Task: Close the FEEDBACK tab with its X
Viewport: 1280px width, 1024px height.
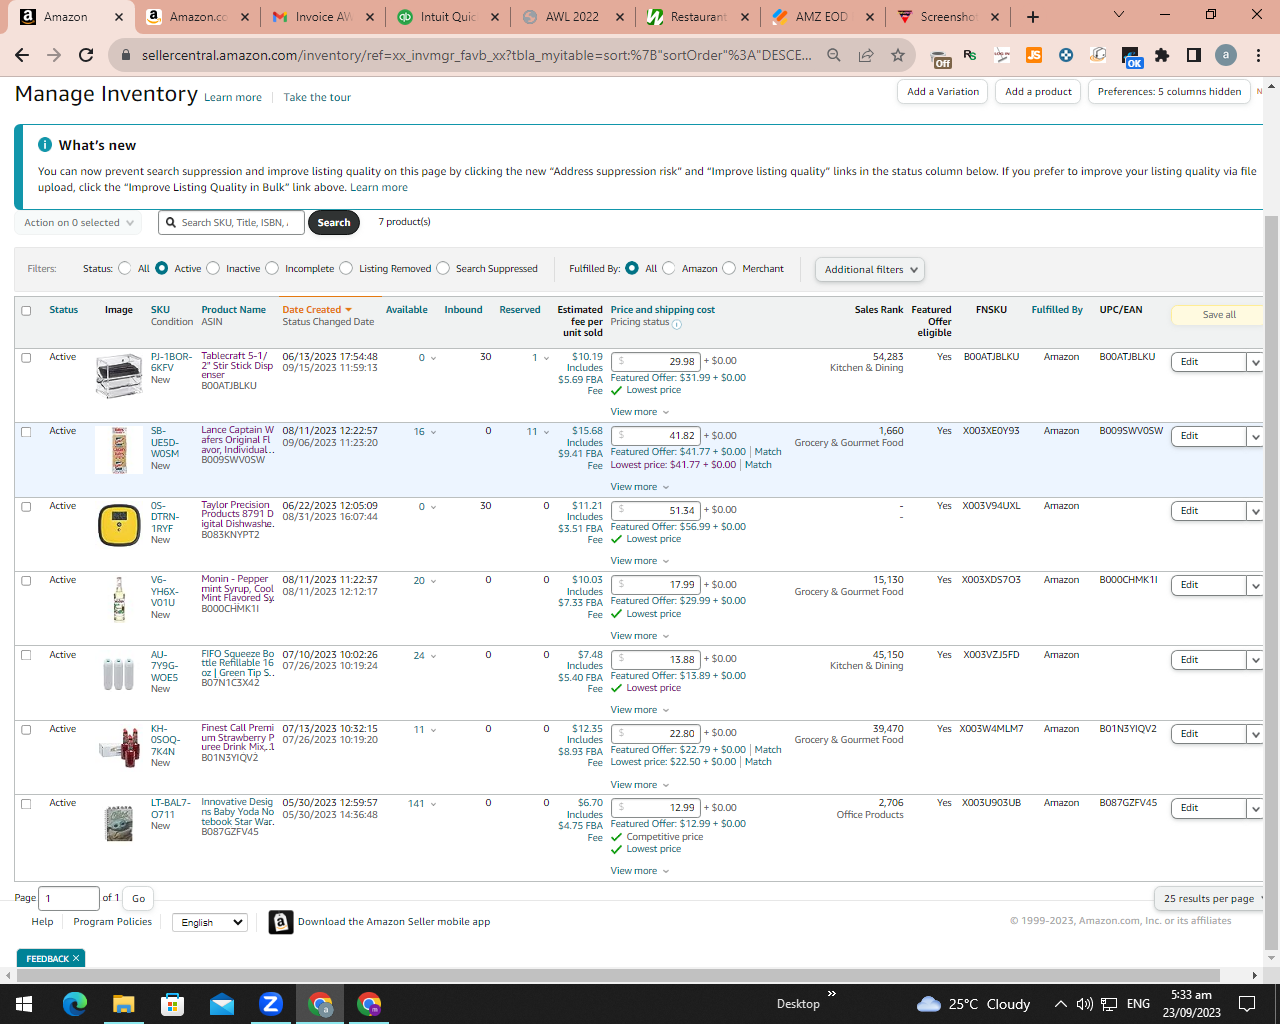Action: (76, 958)
